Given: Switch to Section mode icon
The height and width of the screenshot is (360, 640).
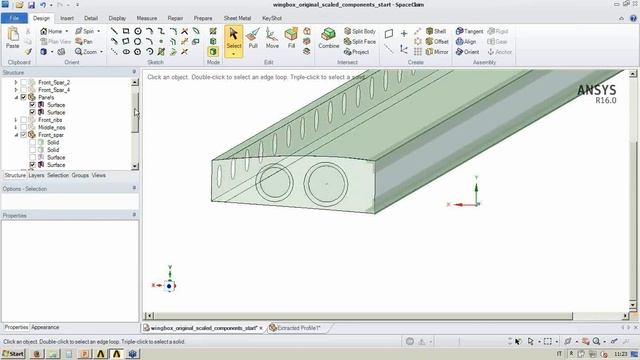Looking at the screenshot, I should tap(213, 41).
